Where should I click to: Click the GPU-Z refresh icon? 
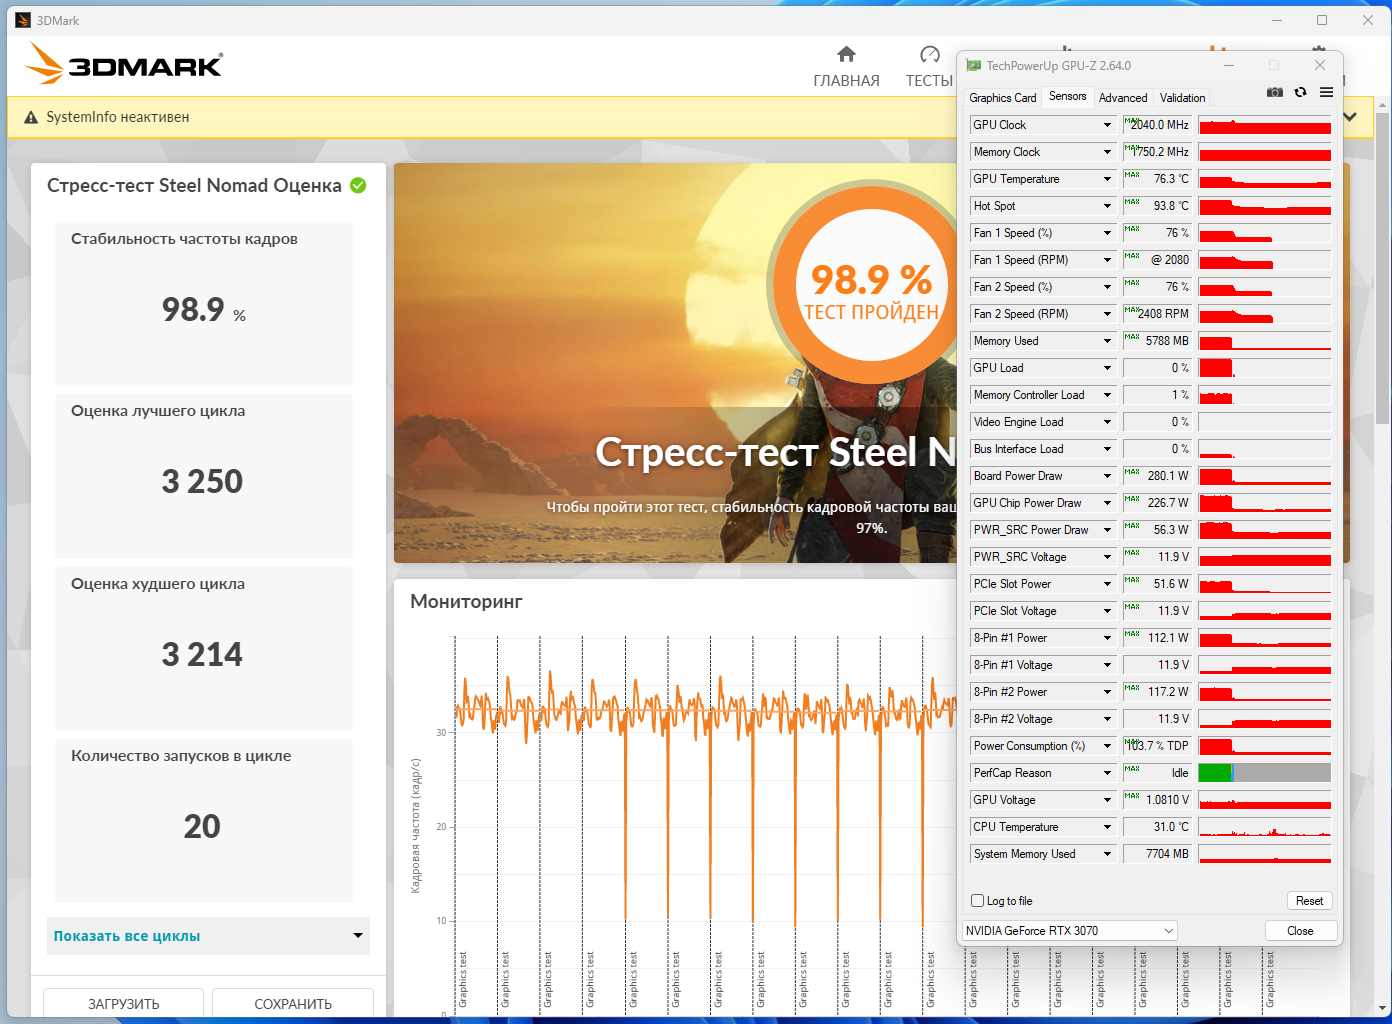pos(1301,92)
